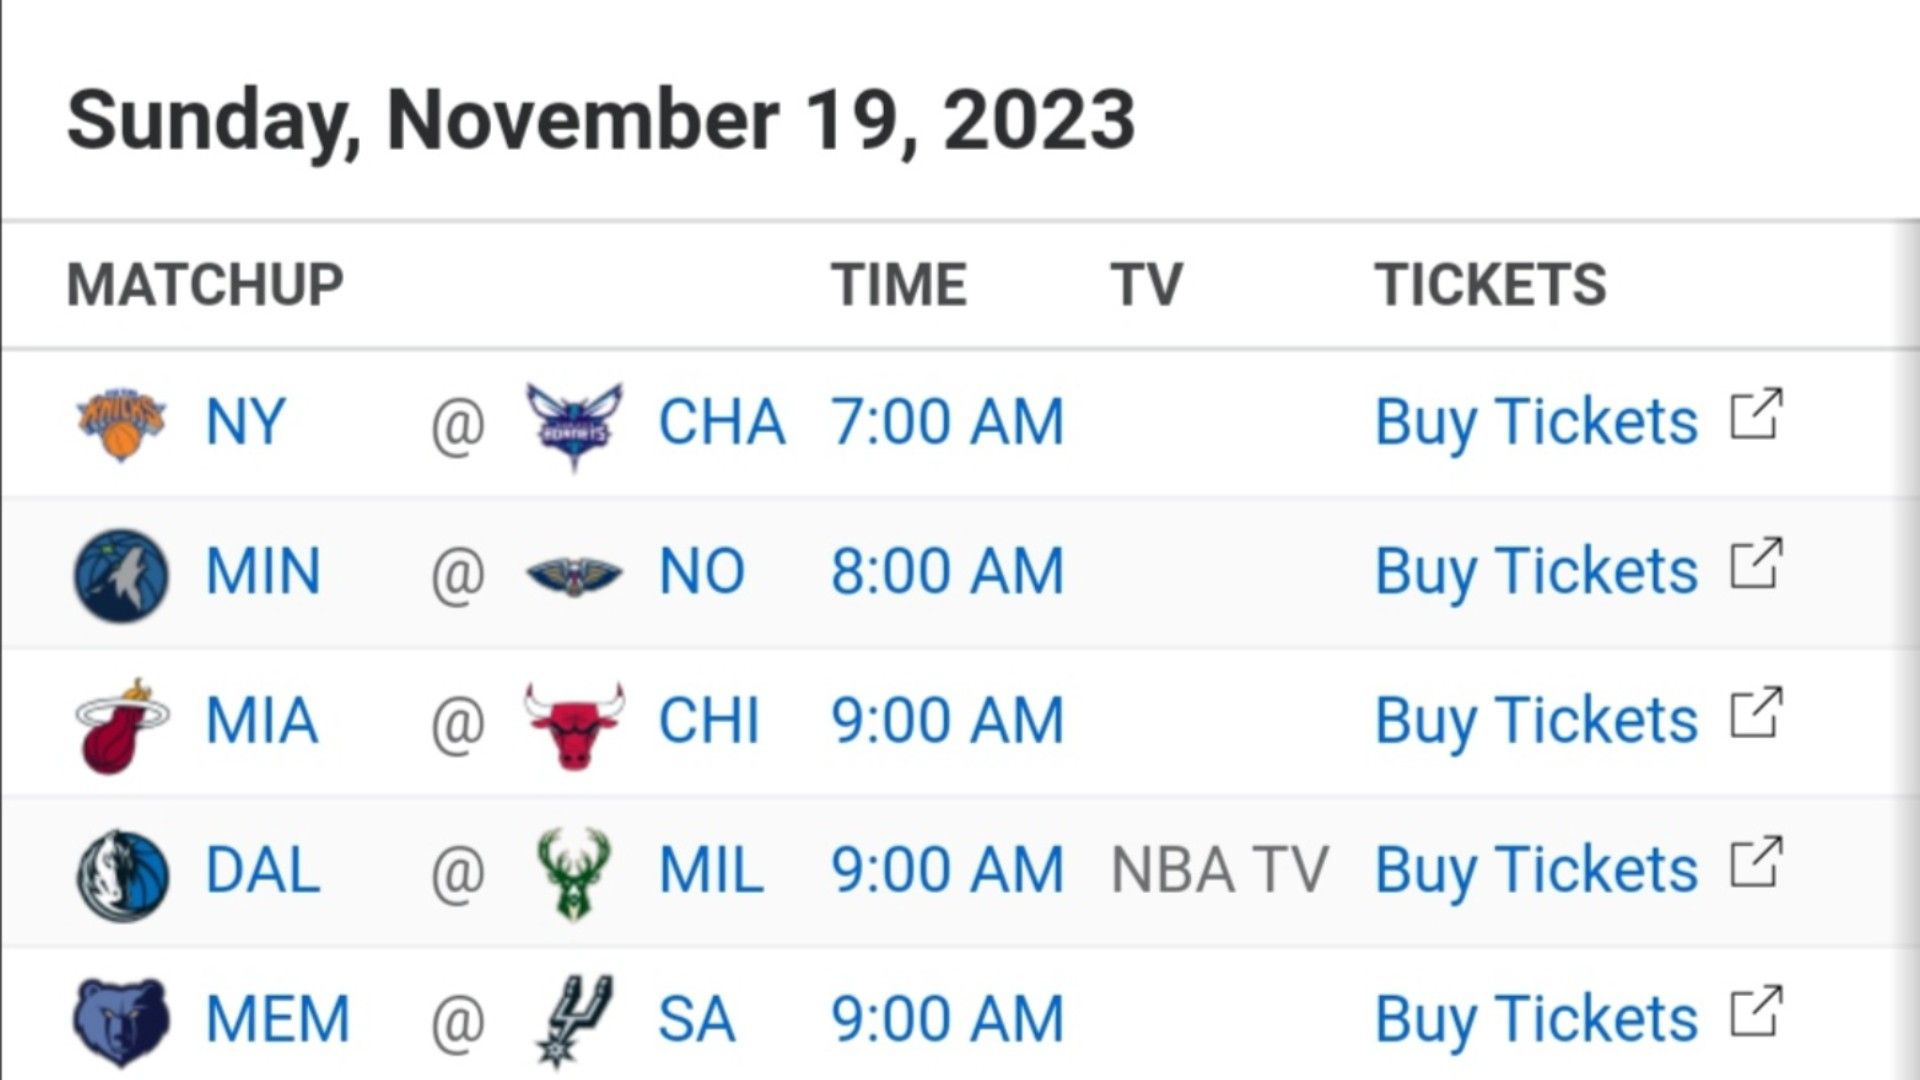
Task: Open the MIL team name link
Action: tap(711, 870)
